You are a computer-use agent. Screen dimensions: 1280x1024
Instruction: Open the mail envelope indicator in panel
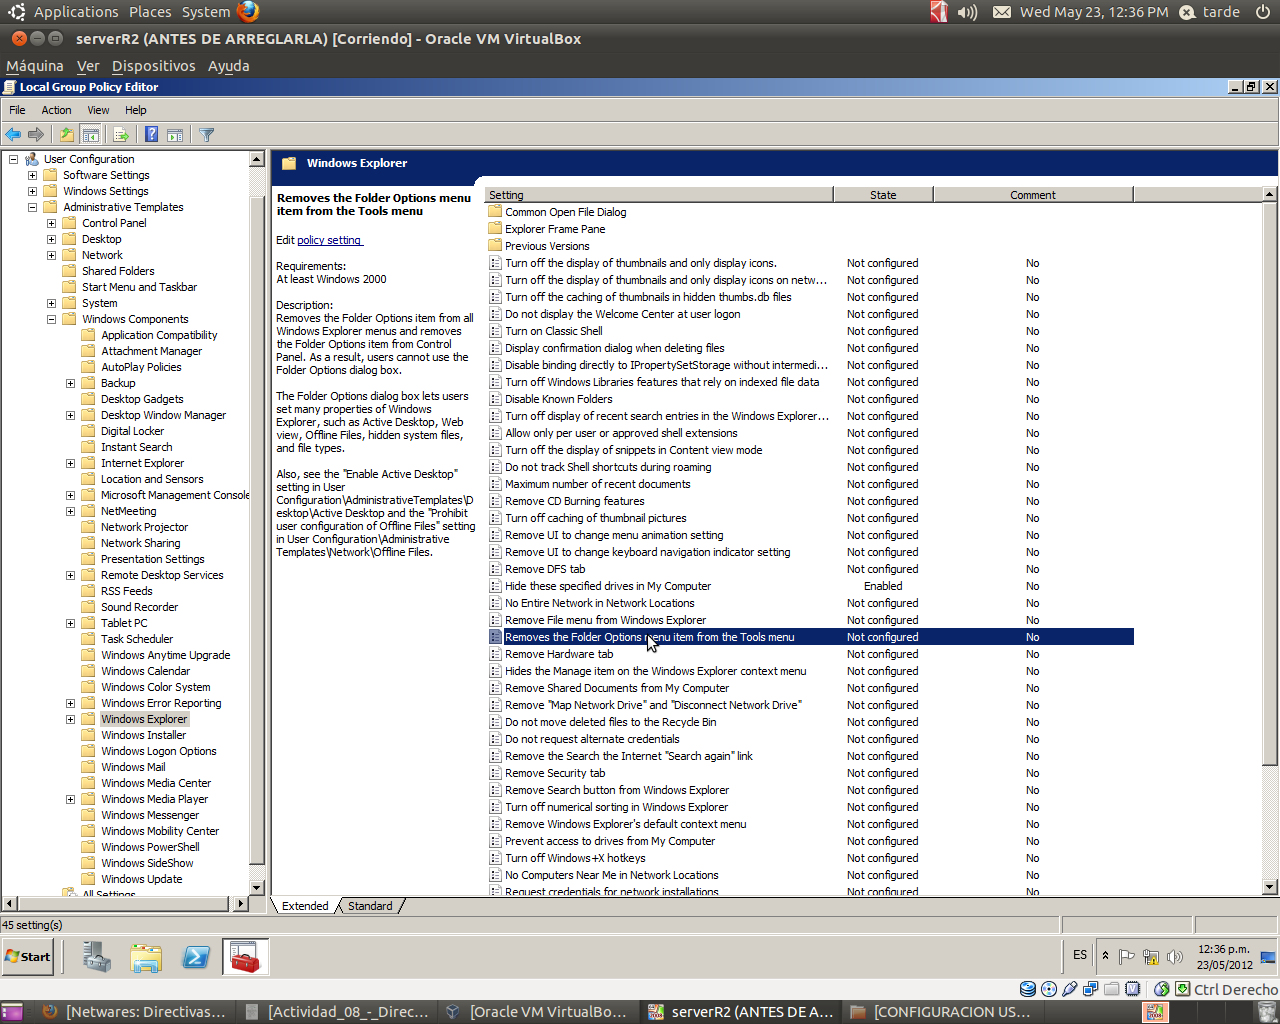pyautogui.click(x=1001, y=12)
